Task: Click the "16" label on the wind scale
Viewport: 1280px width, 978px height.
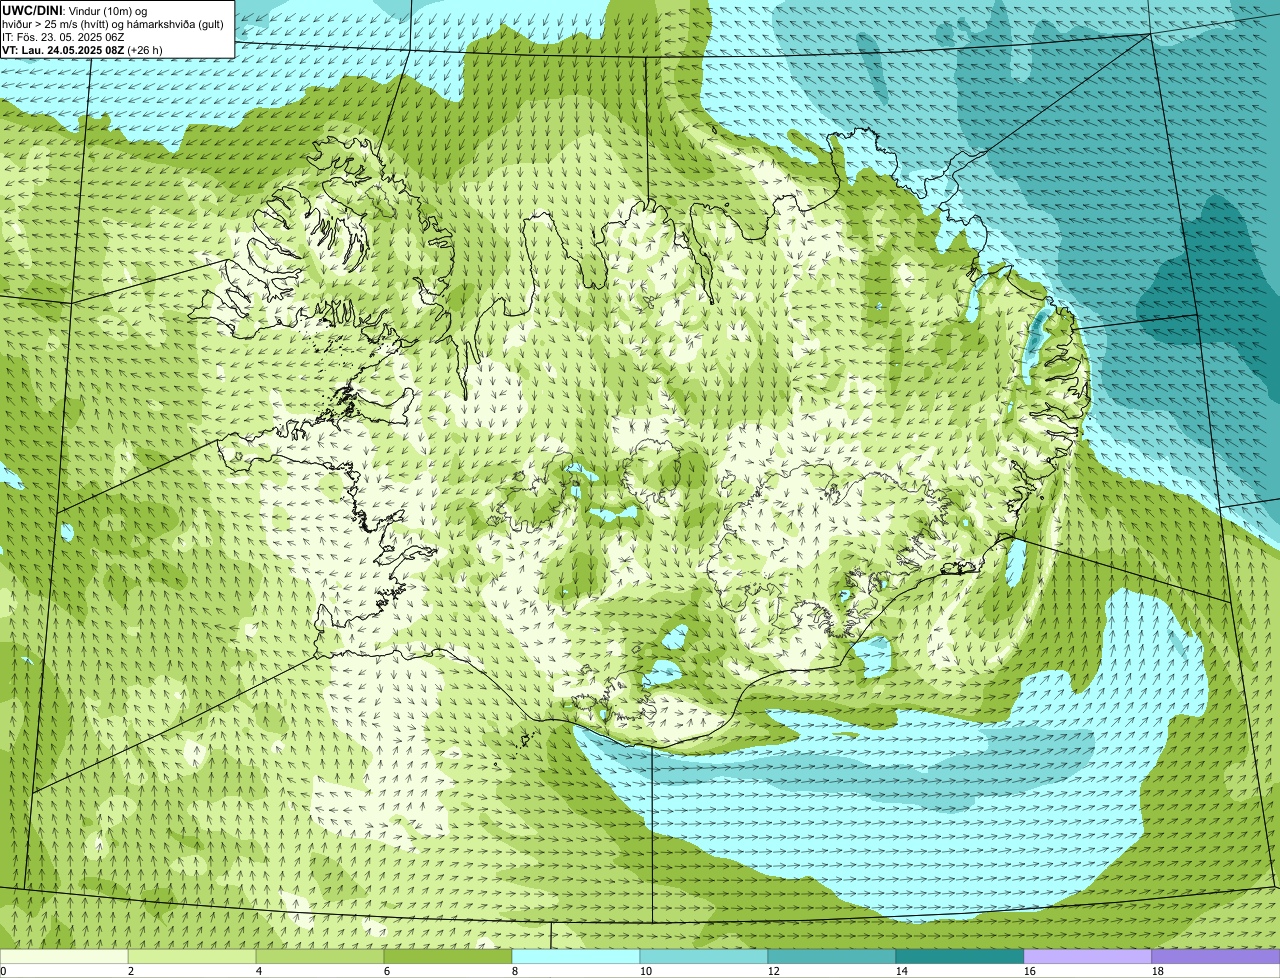Action: [1030, 971]
